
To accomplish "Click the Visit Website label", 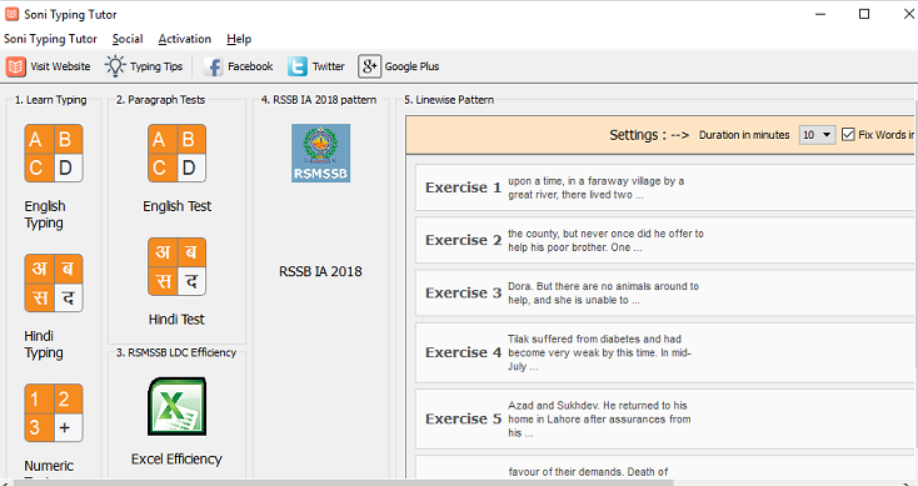I will click(x=60, y=67).
